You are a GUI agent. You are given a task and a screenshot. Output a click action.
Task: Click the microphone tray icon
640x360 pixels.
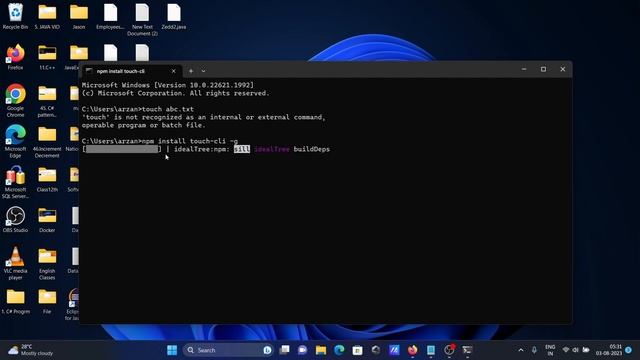coord(534,350)
